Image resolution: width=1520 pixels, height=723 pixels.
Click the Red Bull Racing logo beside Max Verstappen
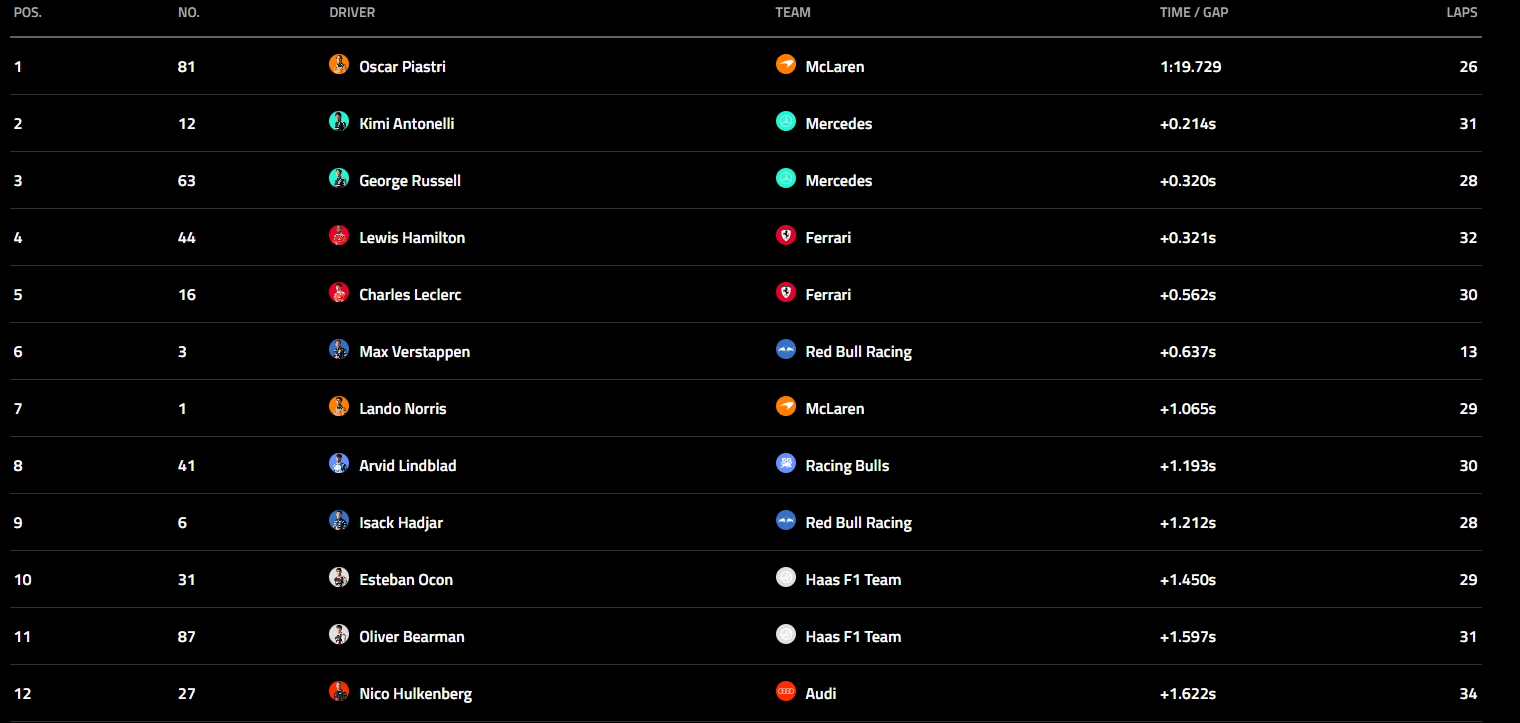coord(786,350)
